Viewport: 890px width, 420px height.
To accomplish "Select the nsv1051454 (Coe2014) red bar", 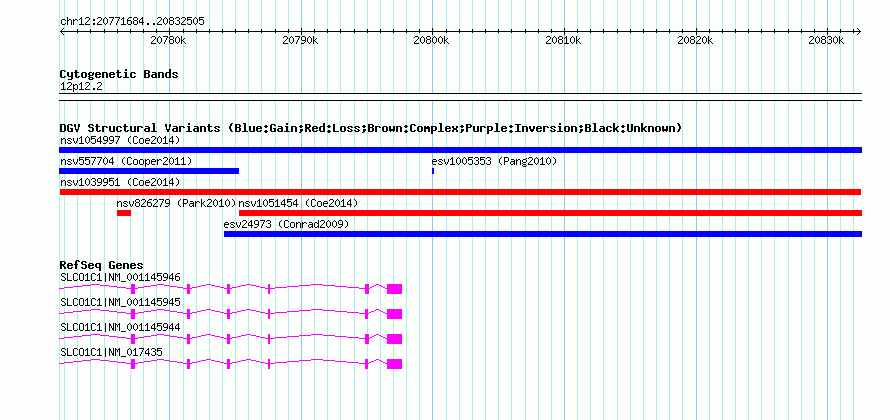I will [550, 213].
